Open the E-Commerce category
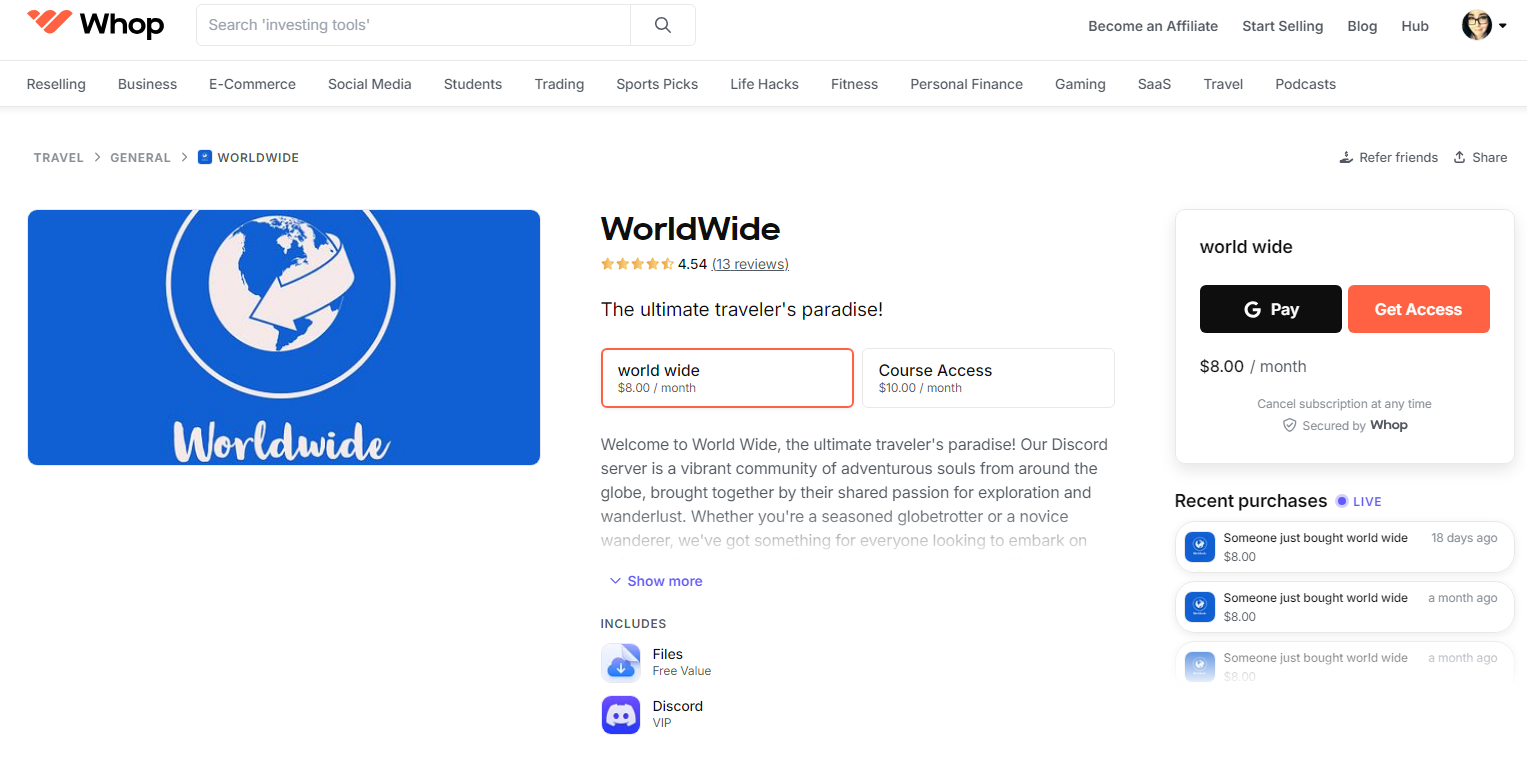 (x=252, y=84)
